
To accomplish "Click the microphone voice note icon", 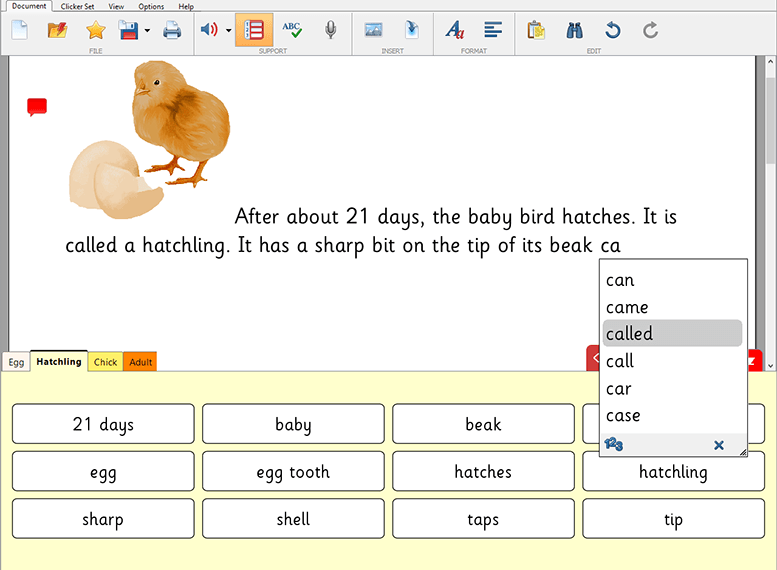I will pyautogui.click(x=330, y=30).
